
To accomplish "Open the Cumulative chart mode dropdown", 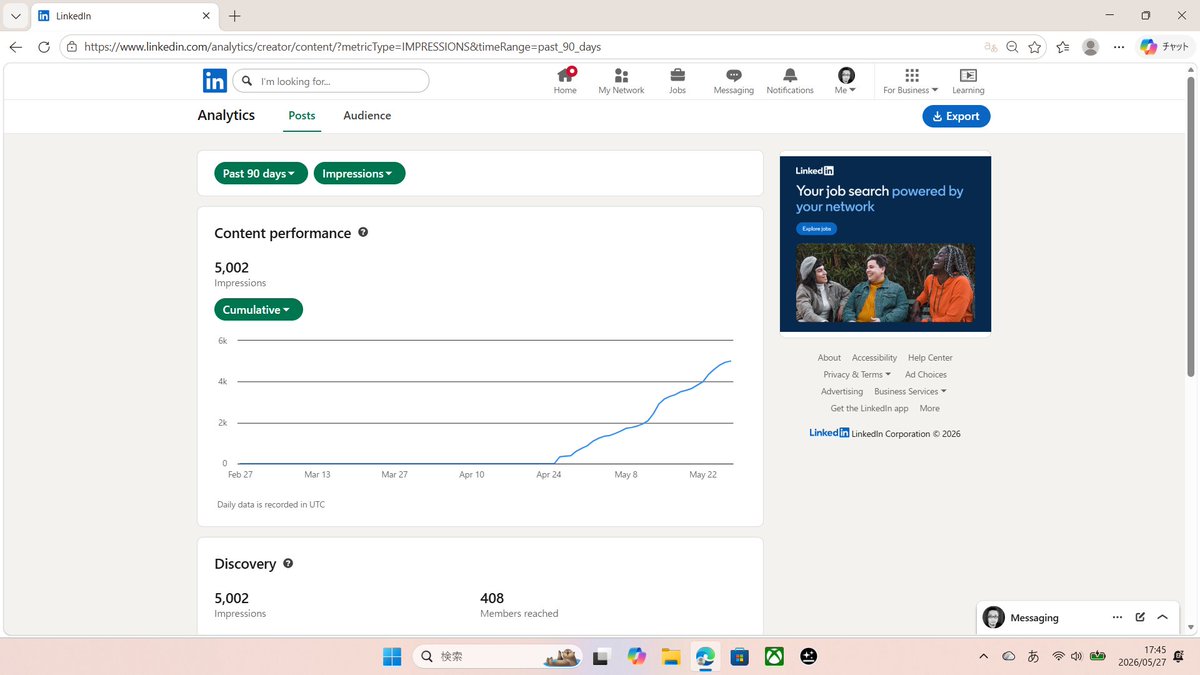I will coord(258,310).
